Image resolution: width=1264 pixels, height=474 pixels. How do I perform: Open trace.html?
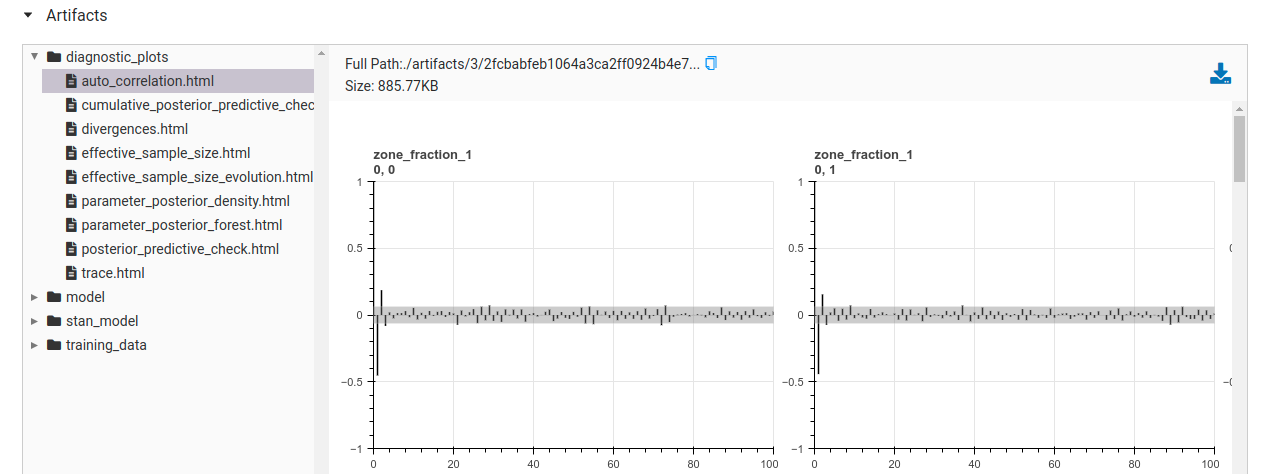(113, 273)
